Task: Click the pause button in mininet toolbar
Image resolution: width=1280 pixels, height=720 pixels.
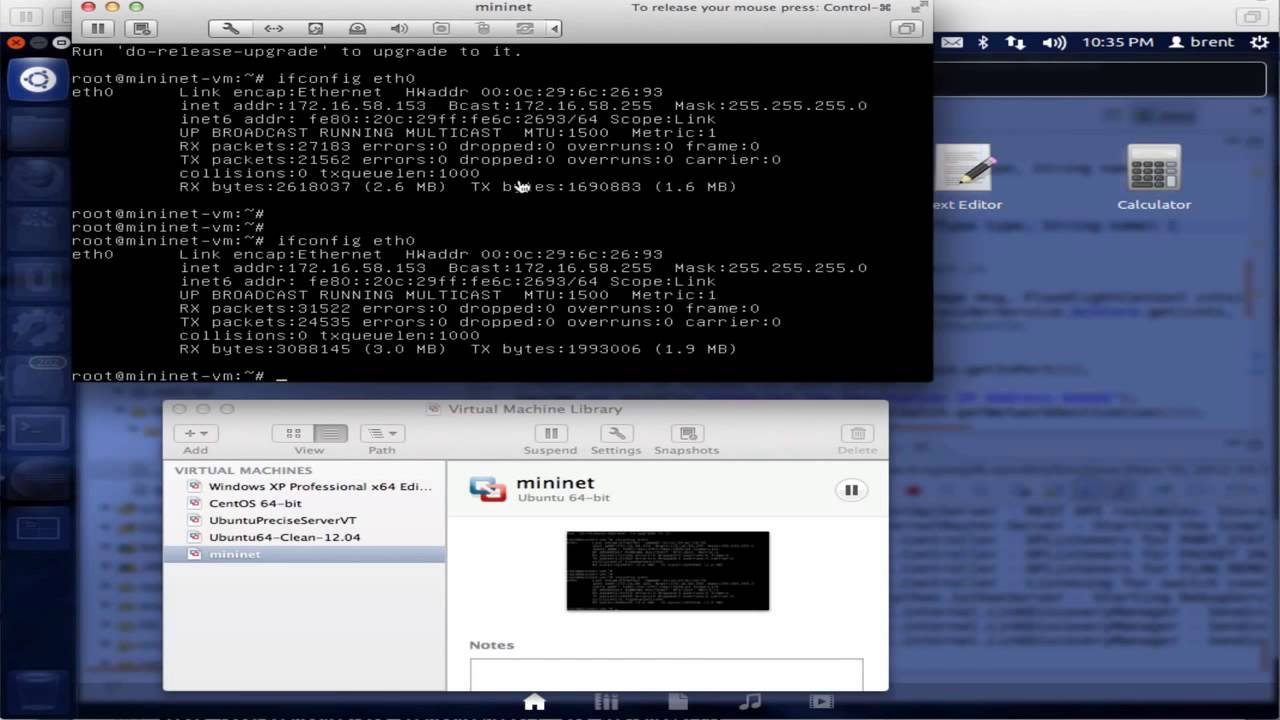Action: (x=98, y=29)
